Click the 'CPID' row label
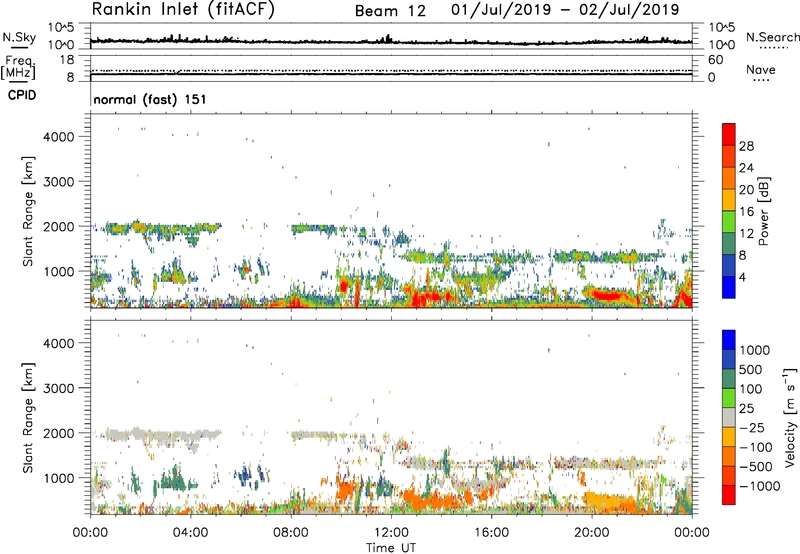 (x=22, y=95)
